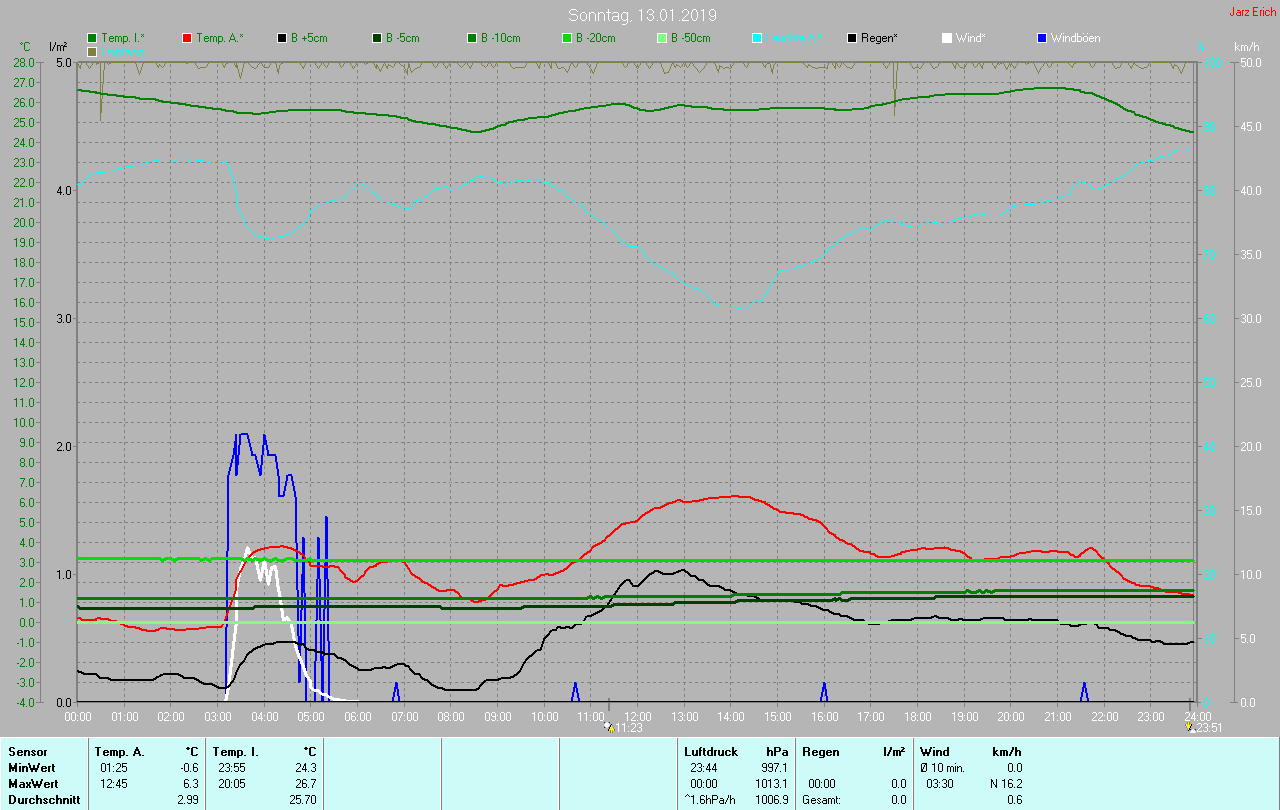Select the black Regen legend square
Viewport: 1280px width, 810px height.
[852, 38]
